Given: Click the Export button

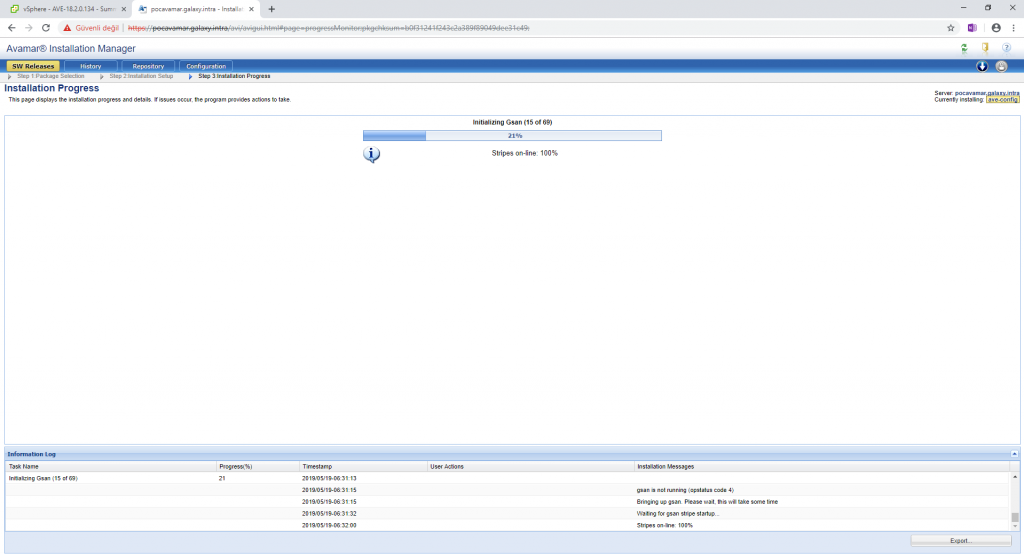Looking at the screenshot, I should point(961,541).
